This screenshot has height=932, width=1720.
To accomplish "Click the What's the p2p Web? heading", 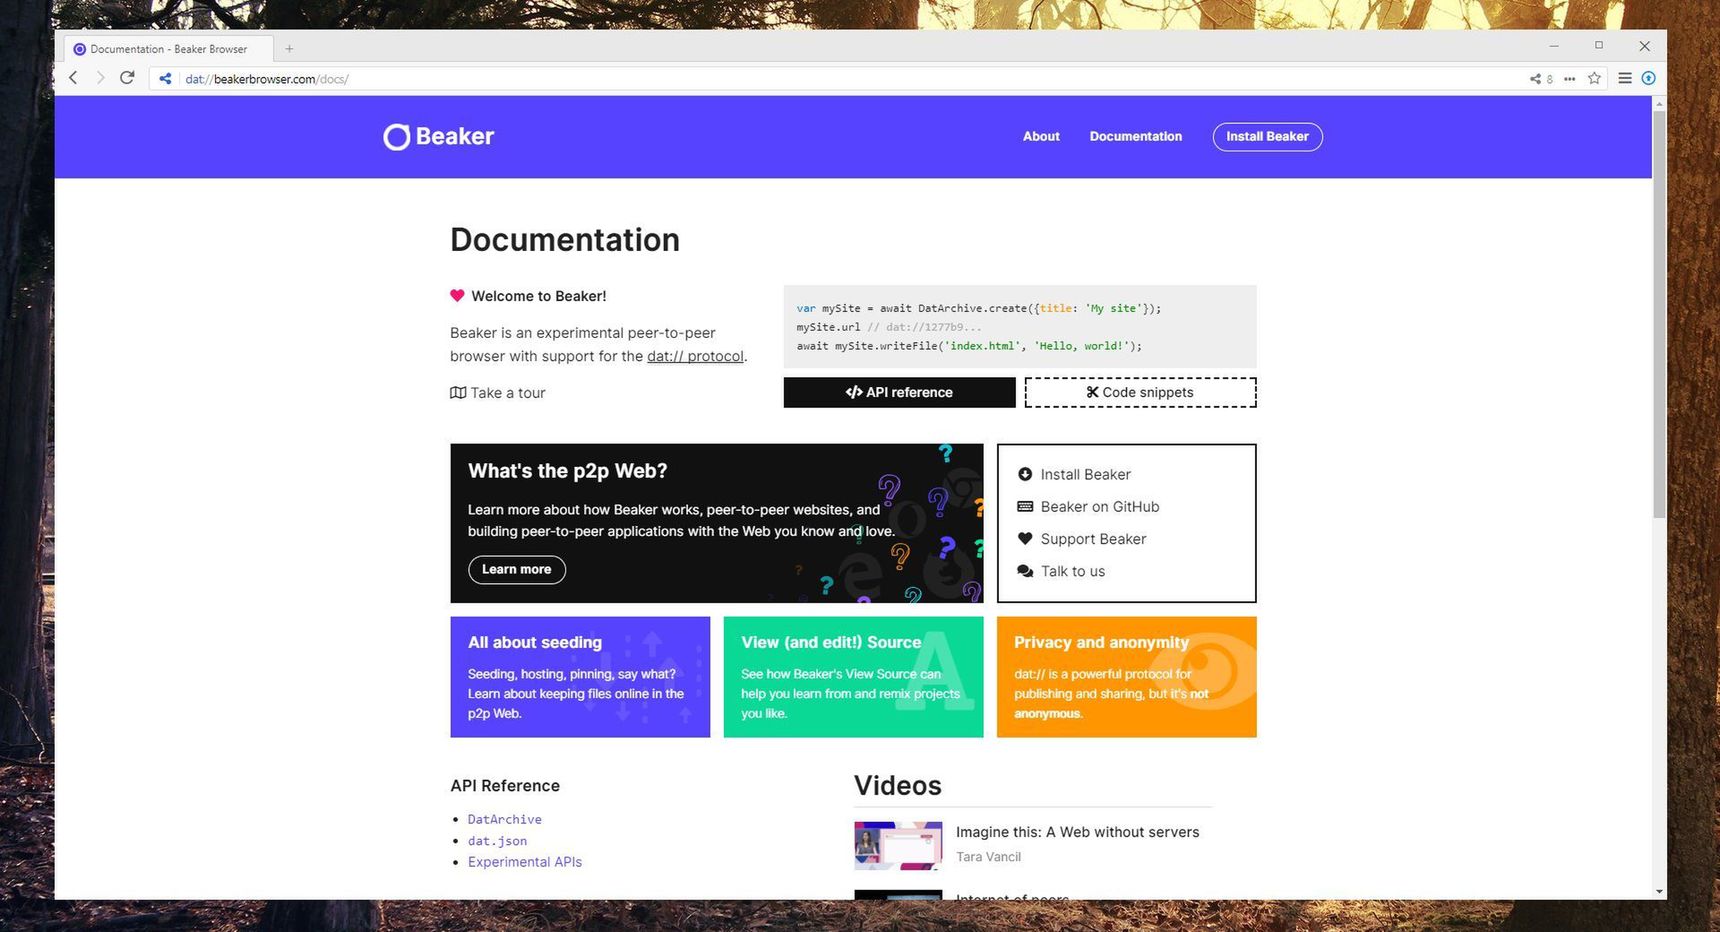I will point(567,471).
